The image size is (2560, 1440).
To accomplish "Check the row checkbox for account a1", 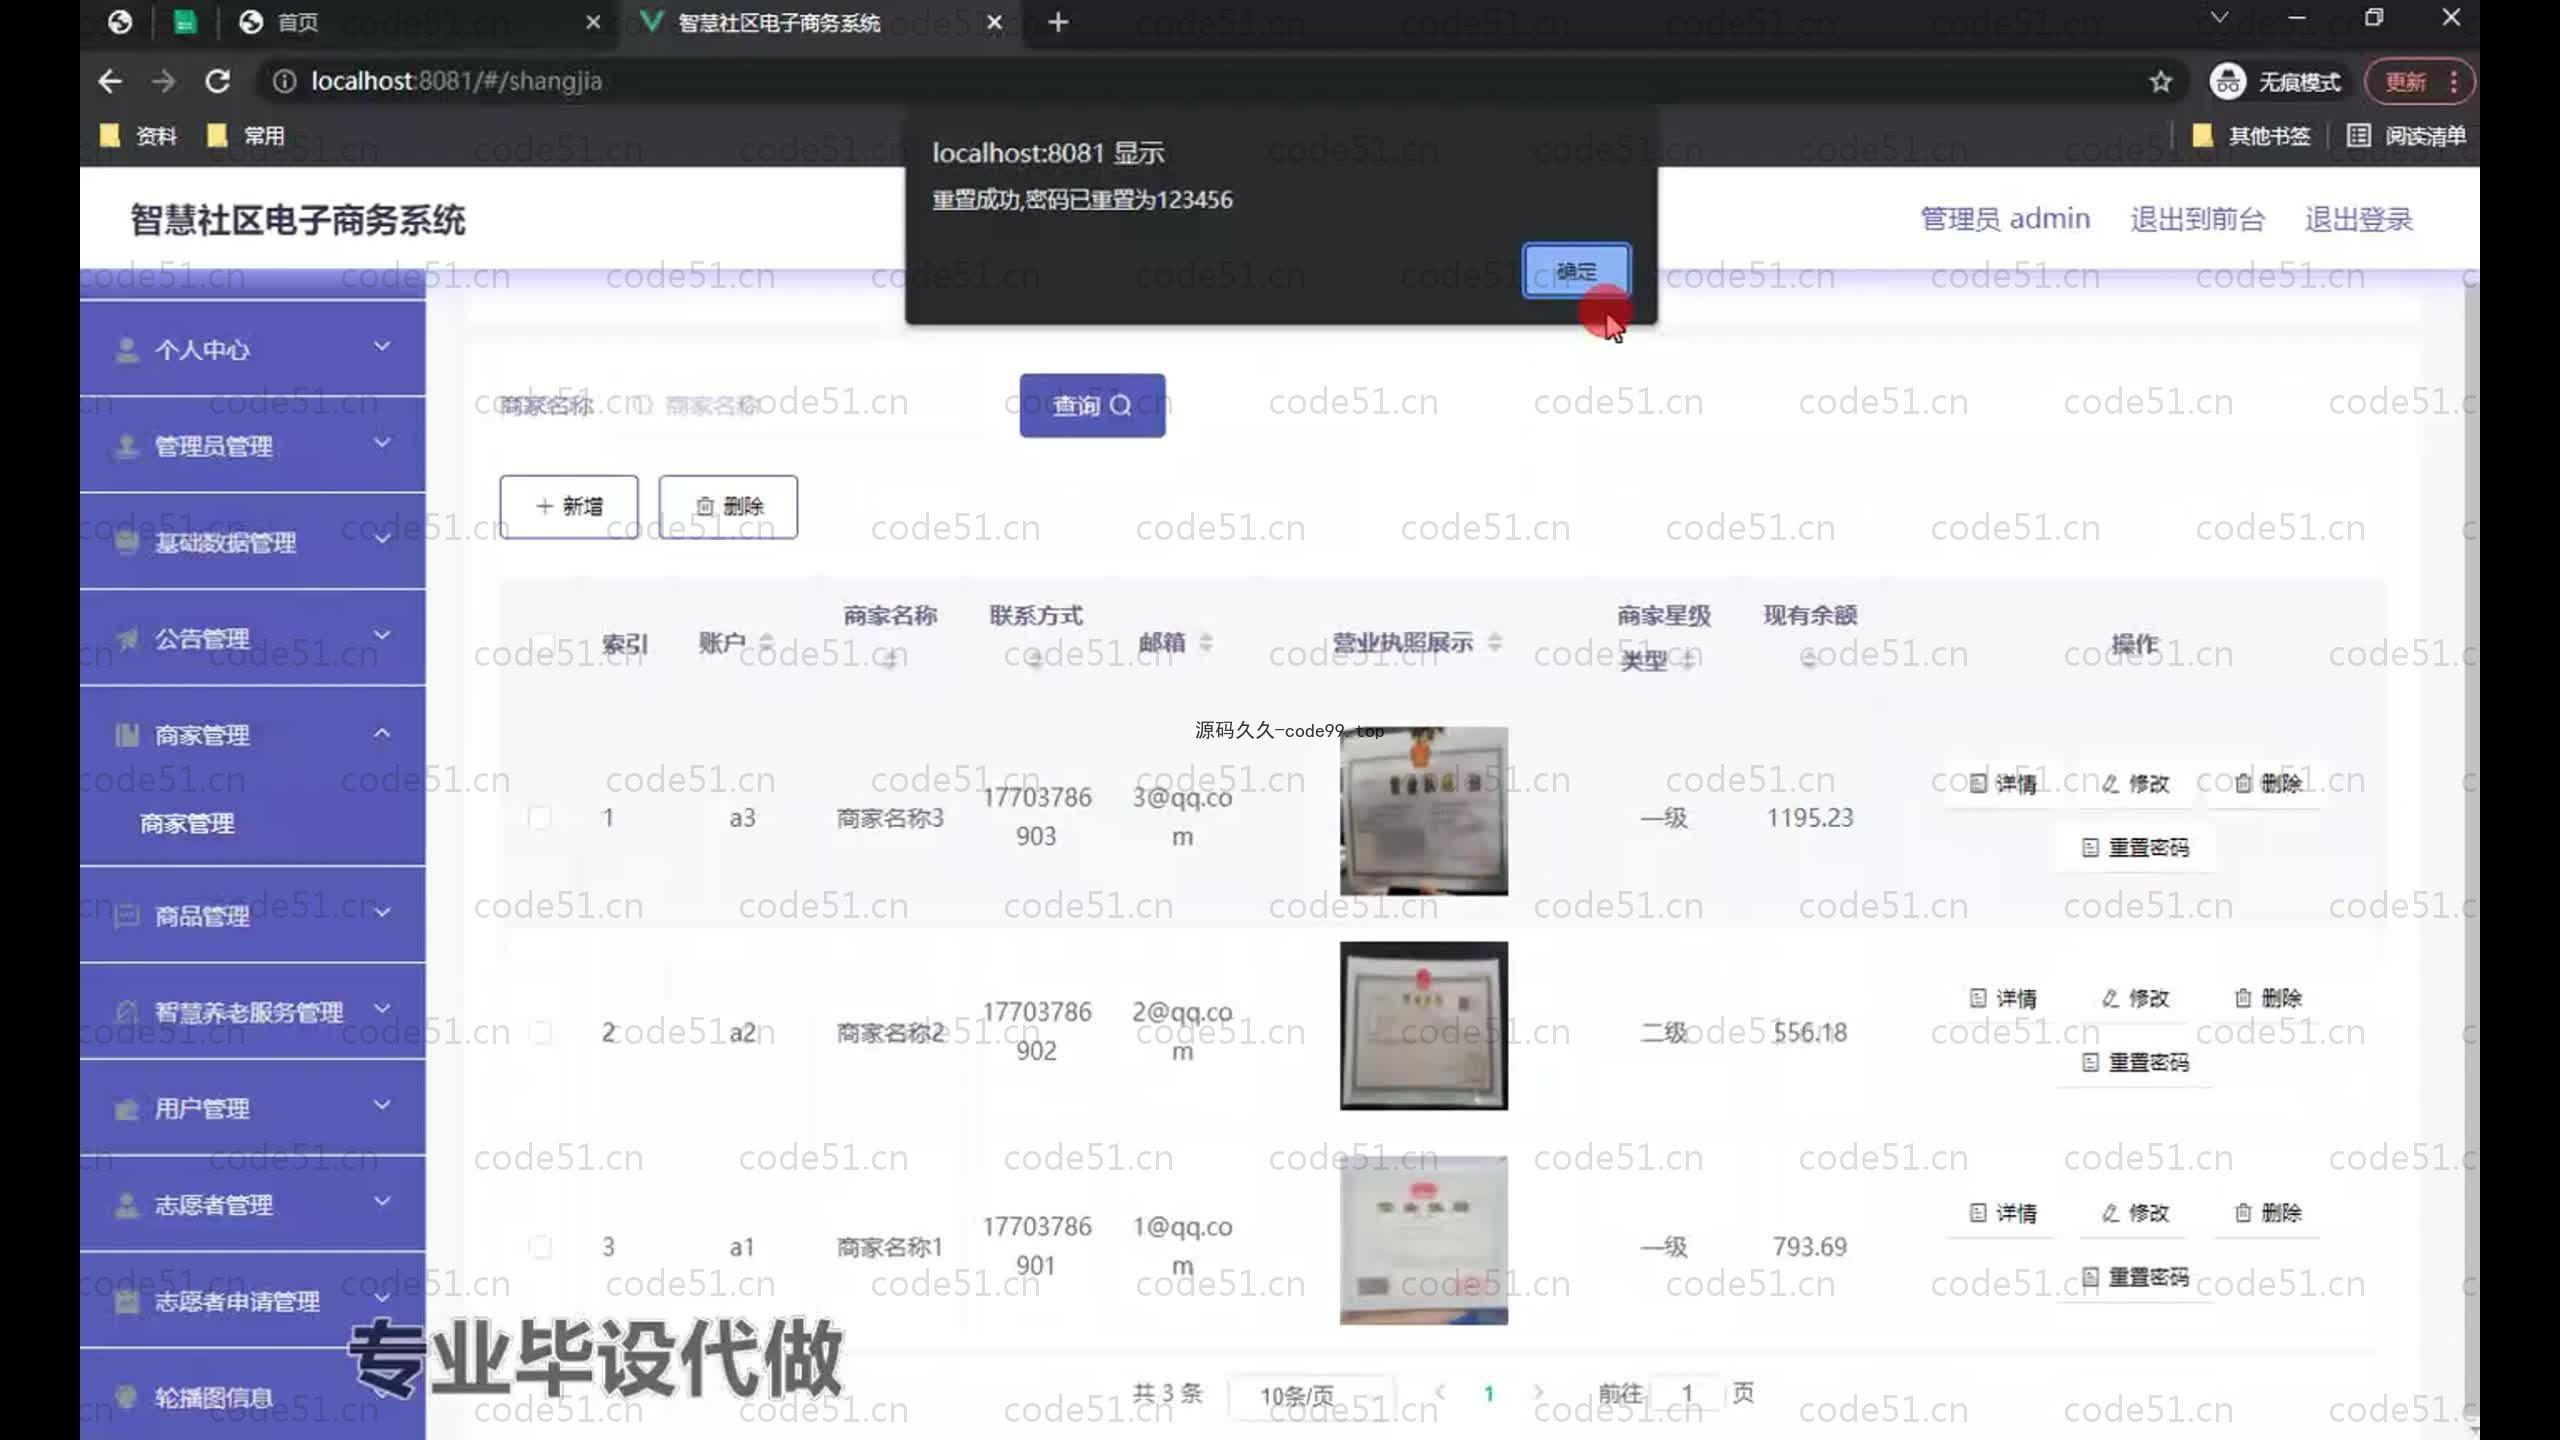I will (x=540, y=1246).
